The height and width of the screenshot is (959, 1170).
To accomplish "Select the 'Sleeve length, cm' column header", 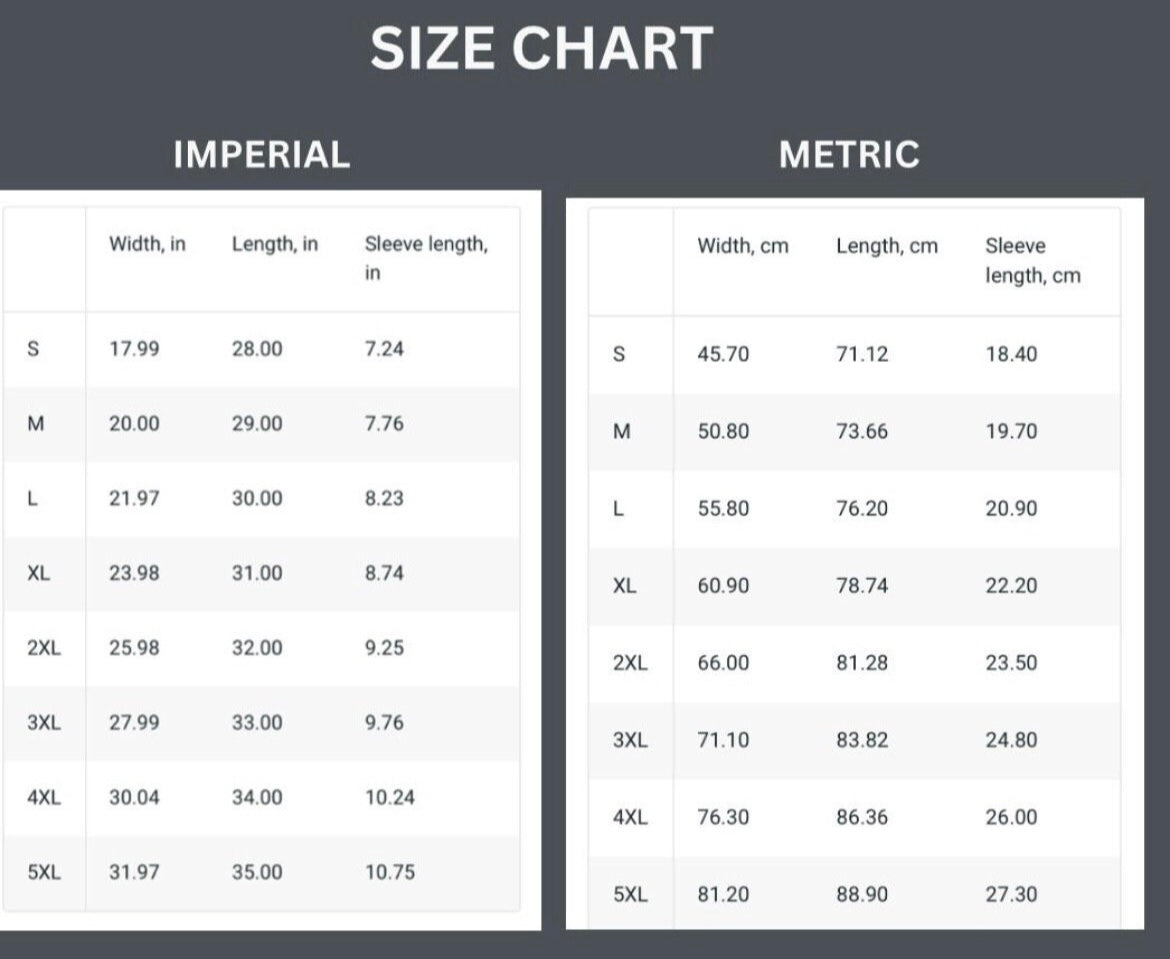I will pyautogui.click(x=1032, y=260).
